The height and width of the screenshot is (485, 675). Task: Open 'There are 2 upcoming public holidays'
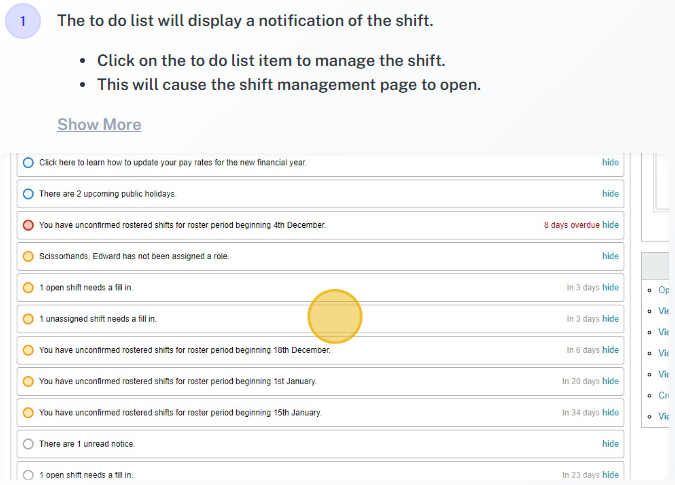(108, 194)
